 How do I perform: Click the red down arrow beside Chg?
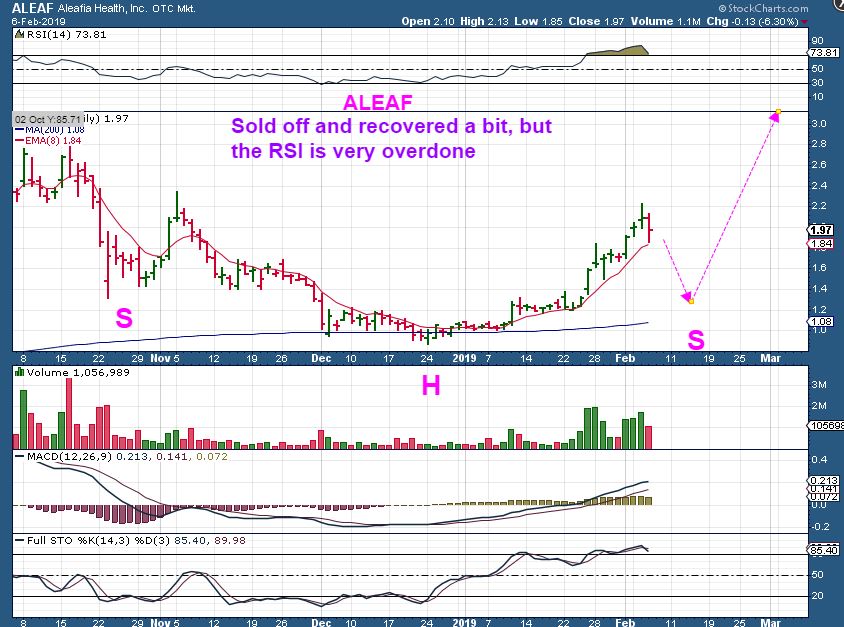804,22
